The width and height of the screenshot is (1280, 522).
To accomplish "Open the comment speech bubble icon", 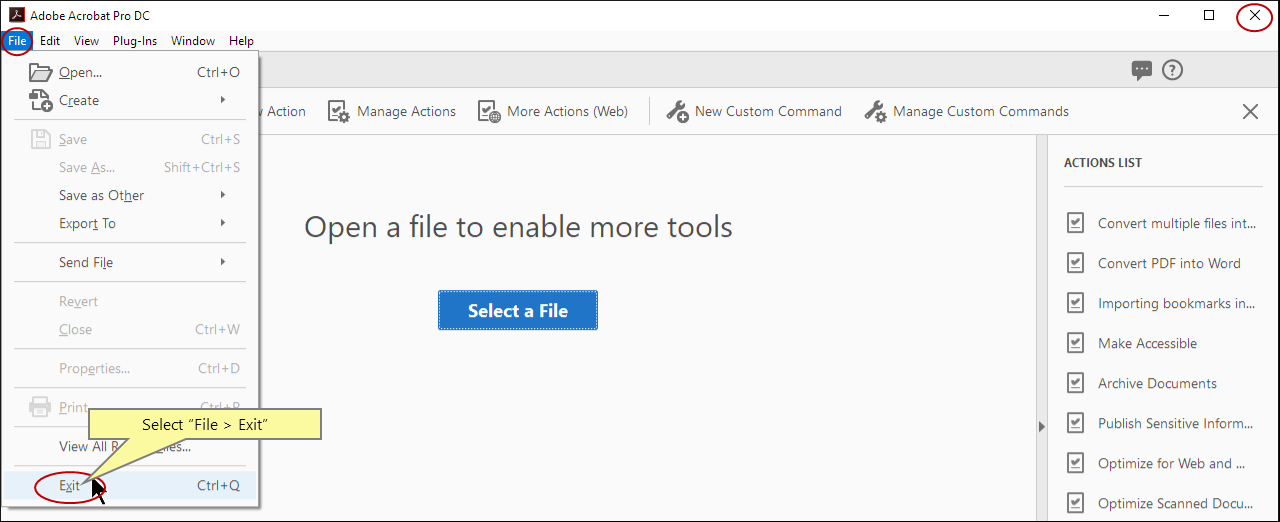I will click(1141, 70).
